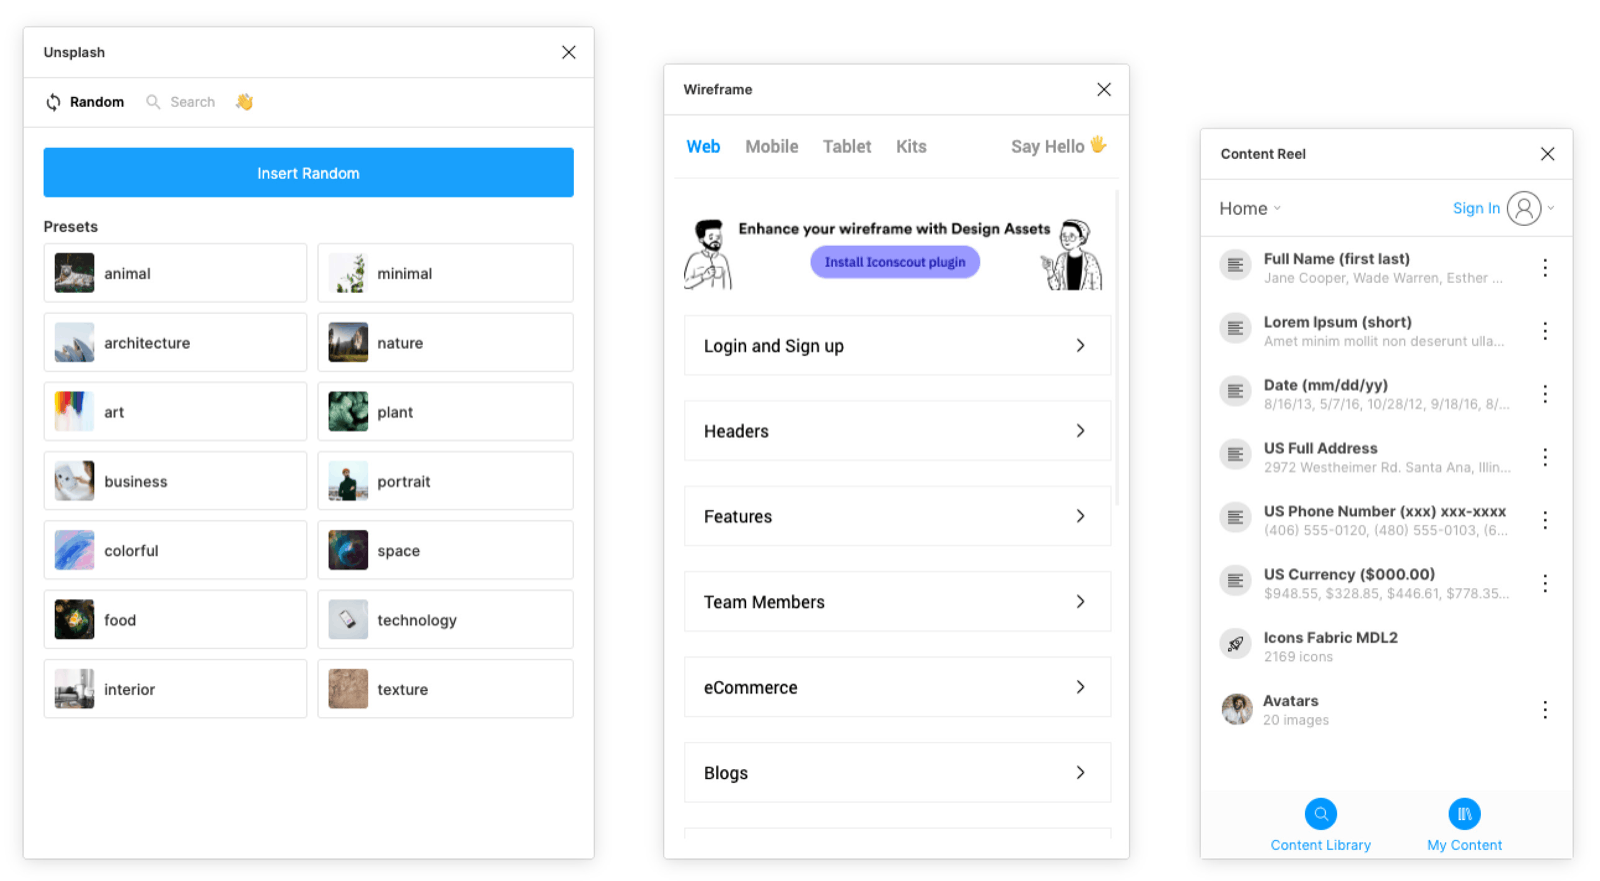1600x881 pixels.
Task: Switch to the Kits tab in Wireframe
Action: (x=911, y=147)
